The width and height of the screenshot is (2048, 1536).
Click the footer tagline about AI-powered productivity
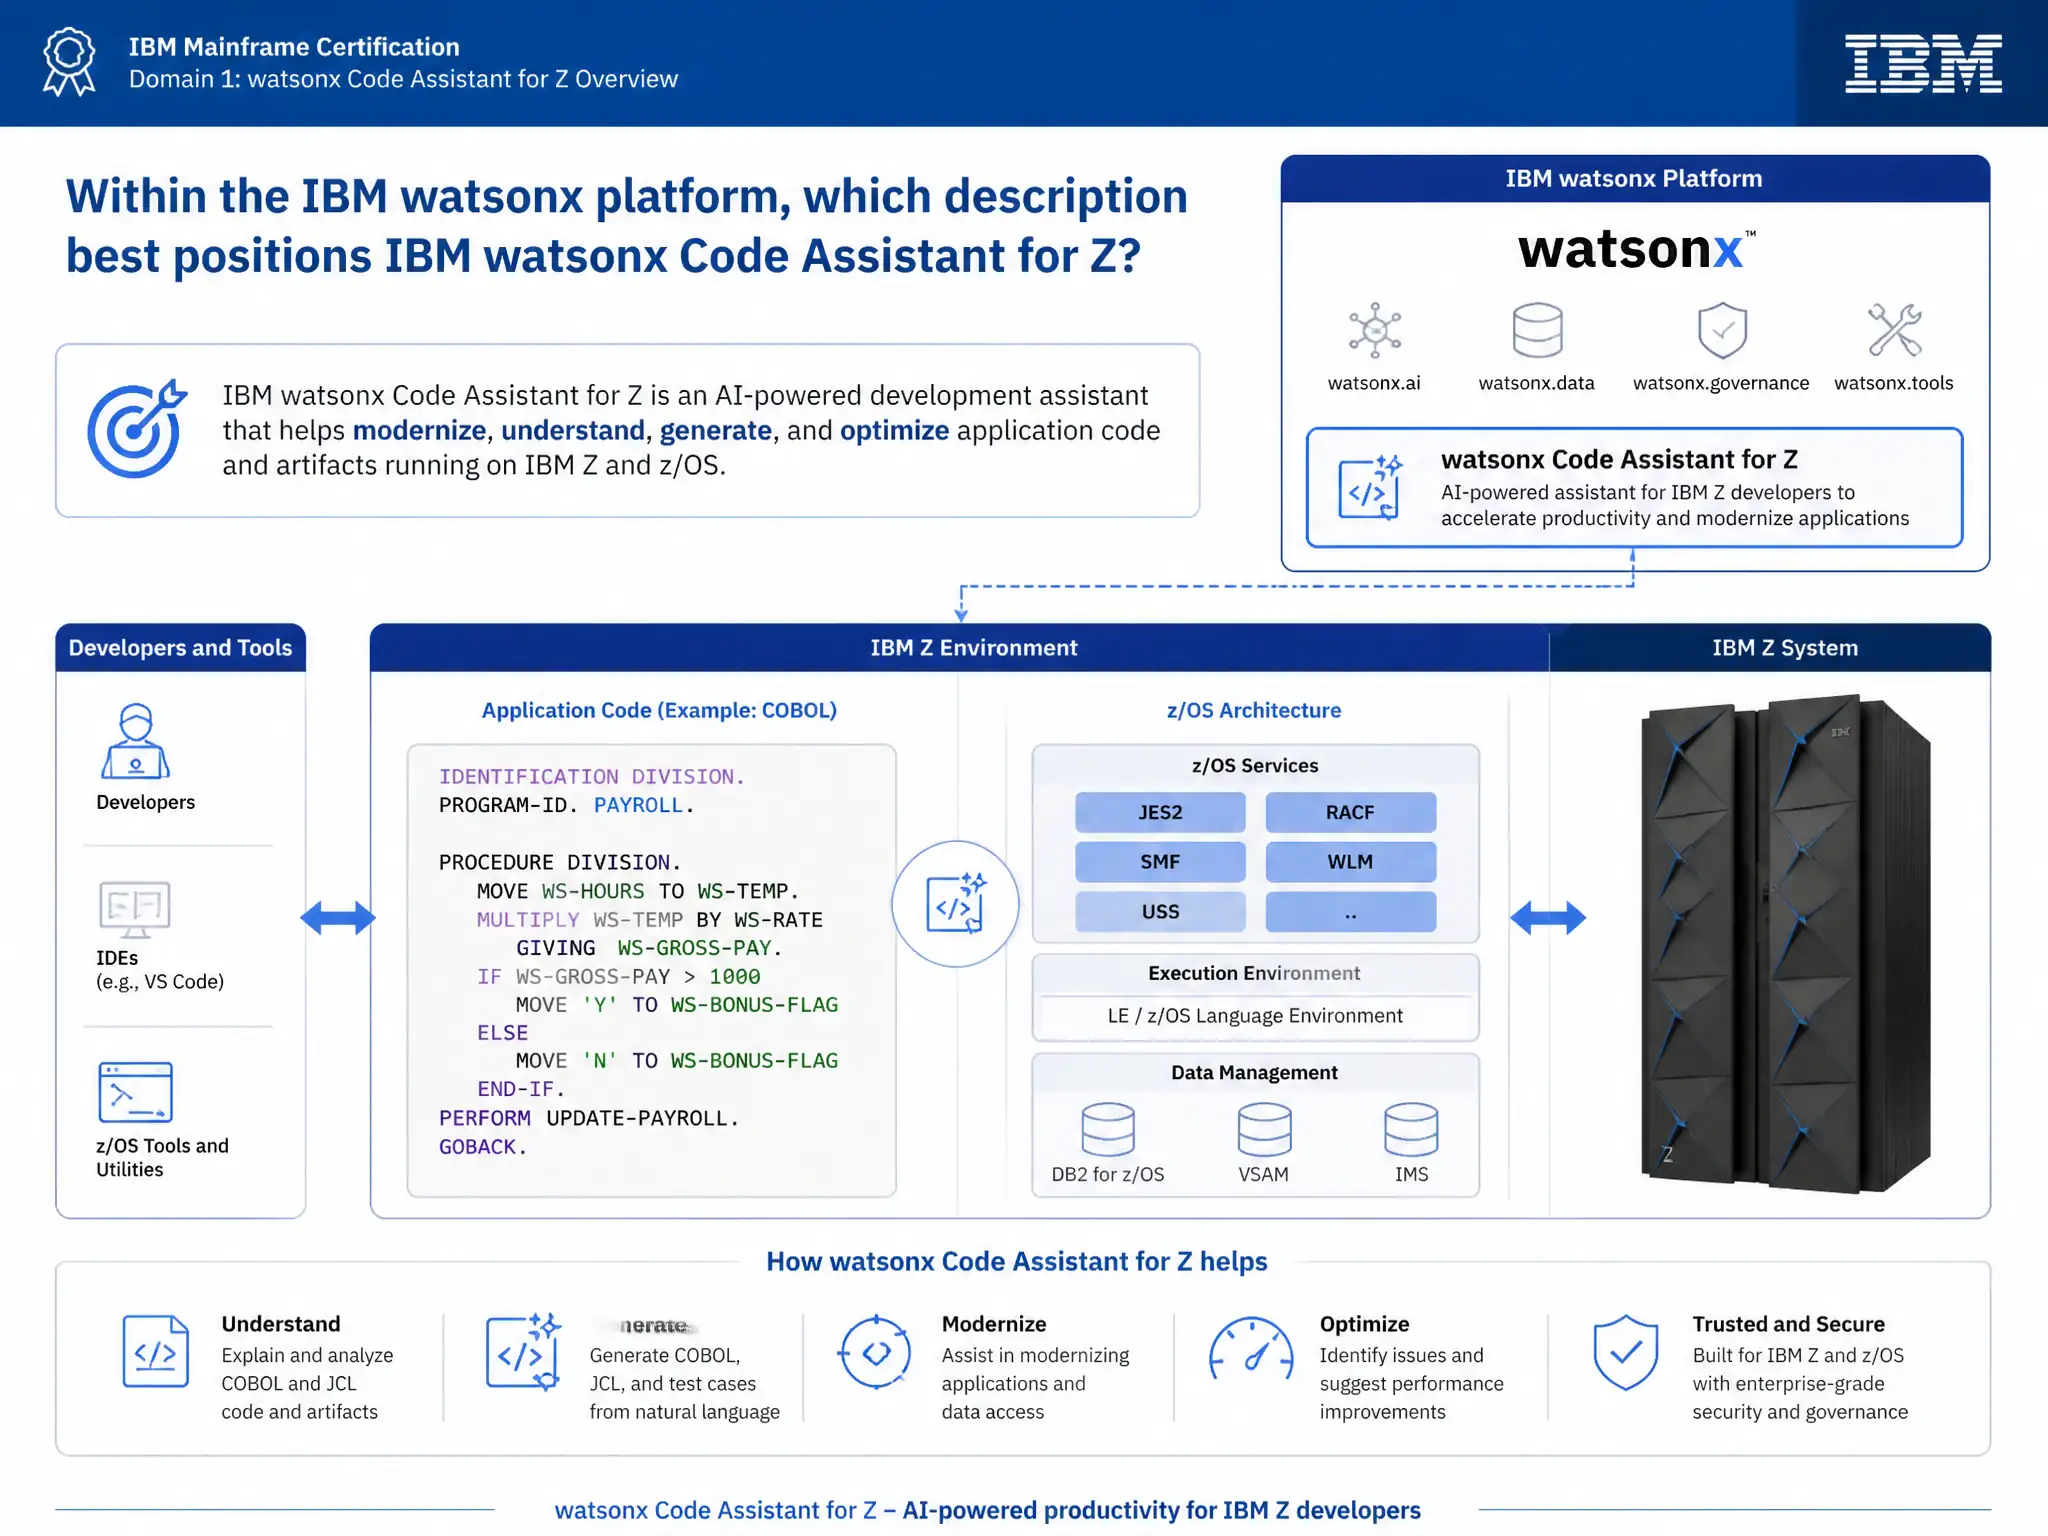pos(987,1510)
